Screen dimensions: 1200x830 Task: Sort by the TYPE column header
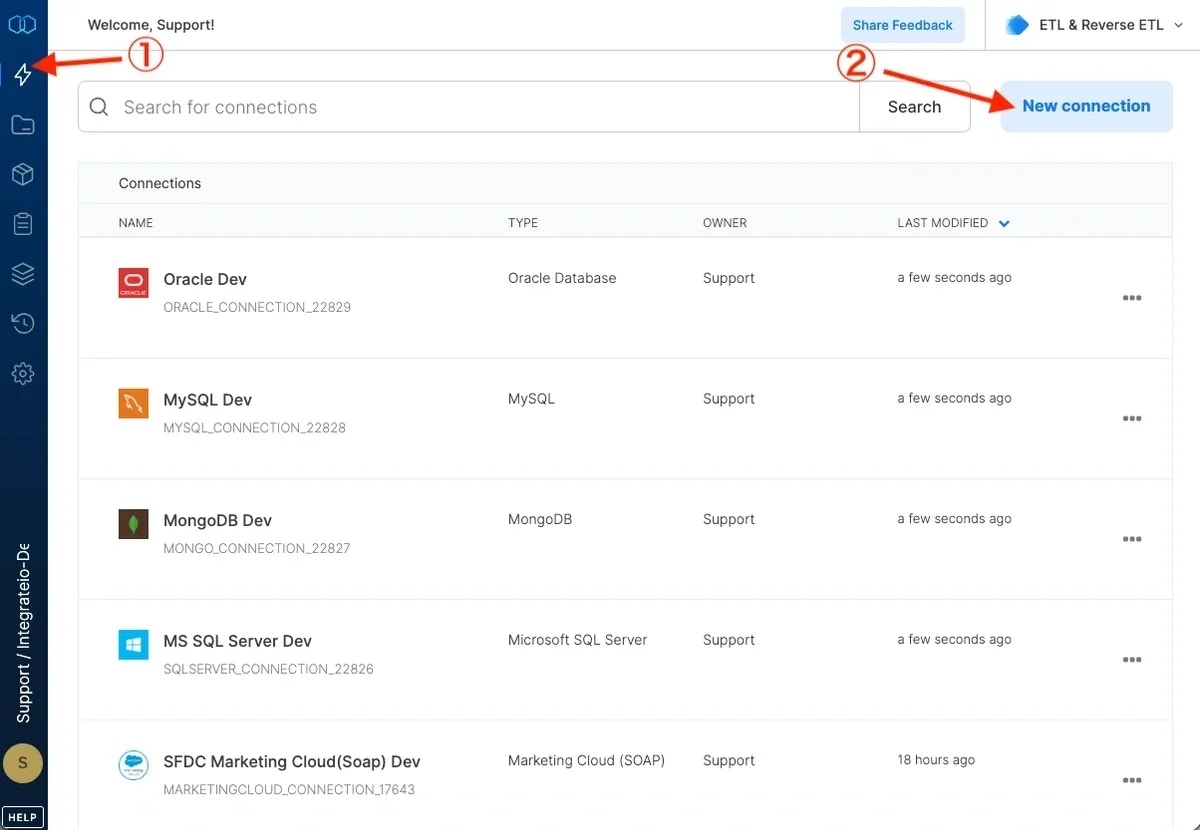523,223
